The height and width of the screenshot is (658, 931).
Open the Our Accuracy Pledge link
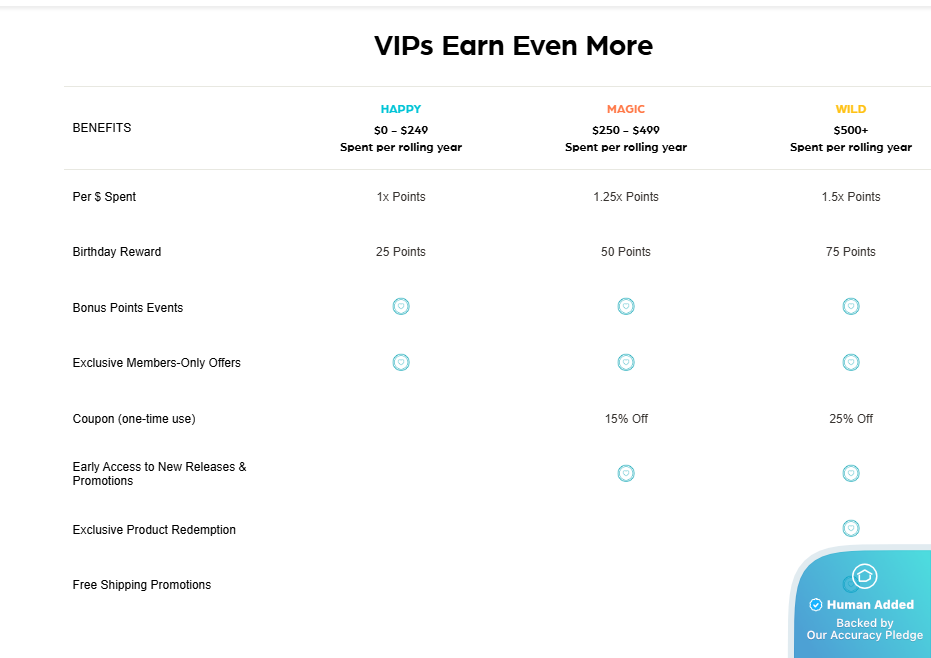point(865,635)
